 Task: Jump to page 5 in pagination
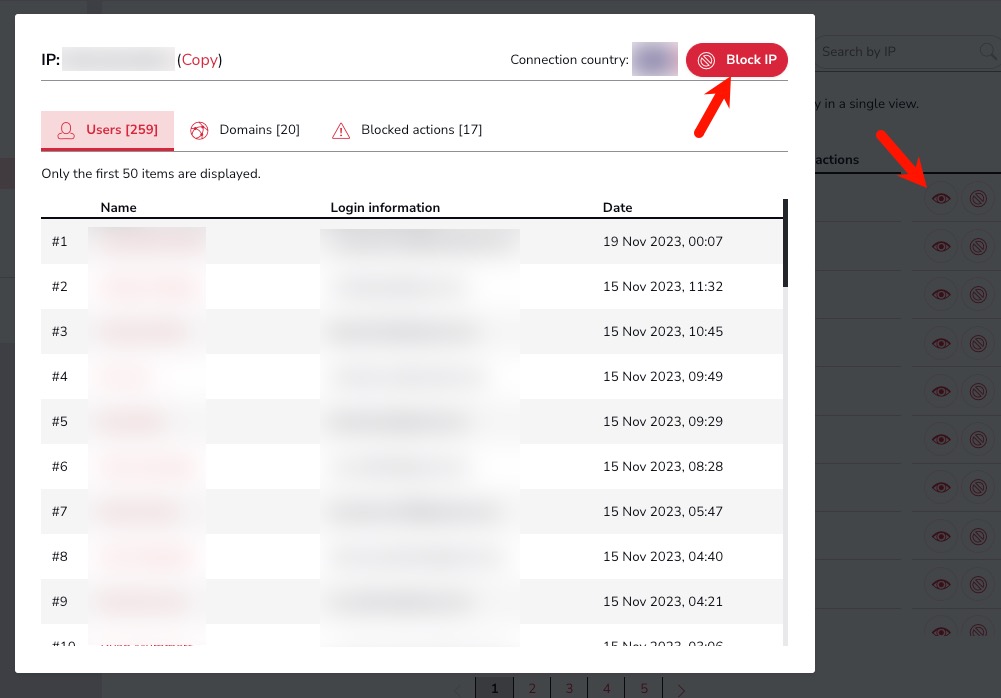click(644, 688)
